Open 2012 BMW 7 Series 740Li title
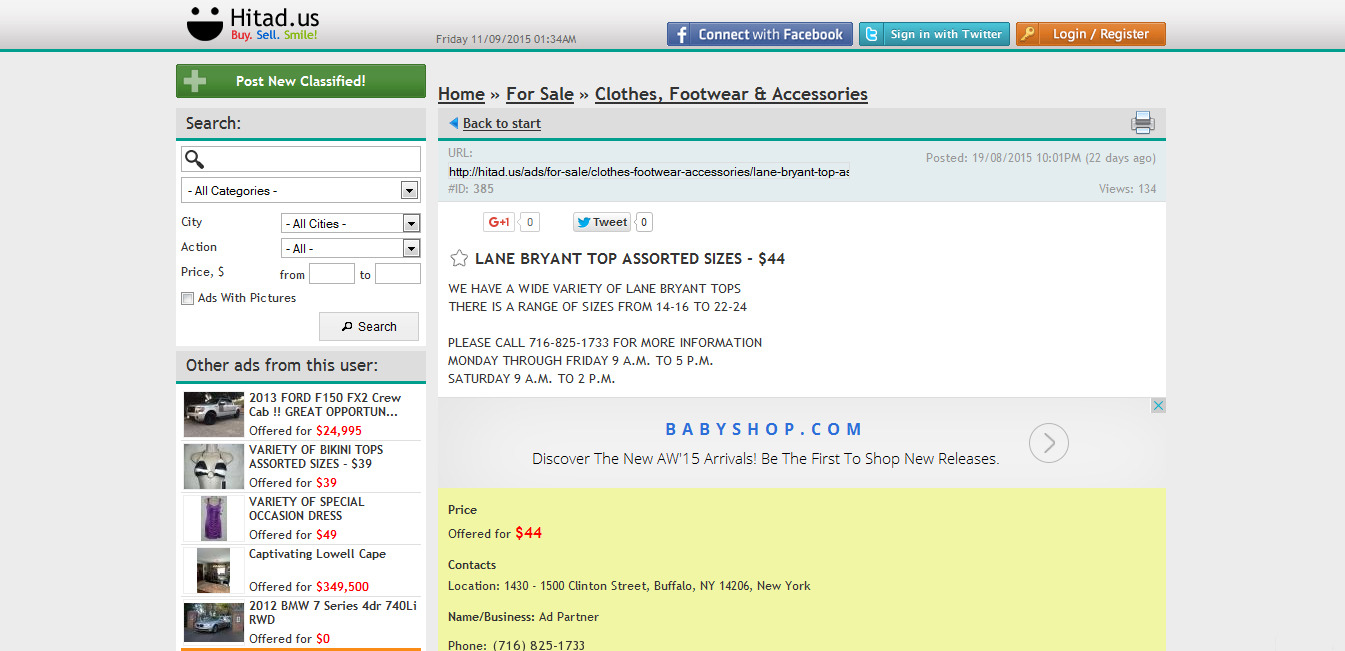Image resolution: width=1345 pixels, height=651 pixels. 333,613
